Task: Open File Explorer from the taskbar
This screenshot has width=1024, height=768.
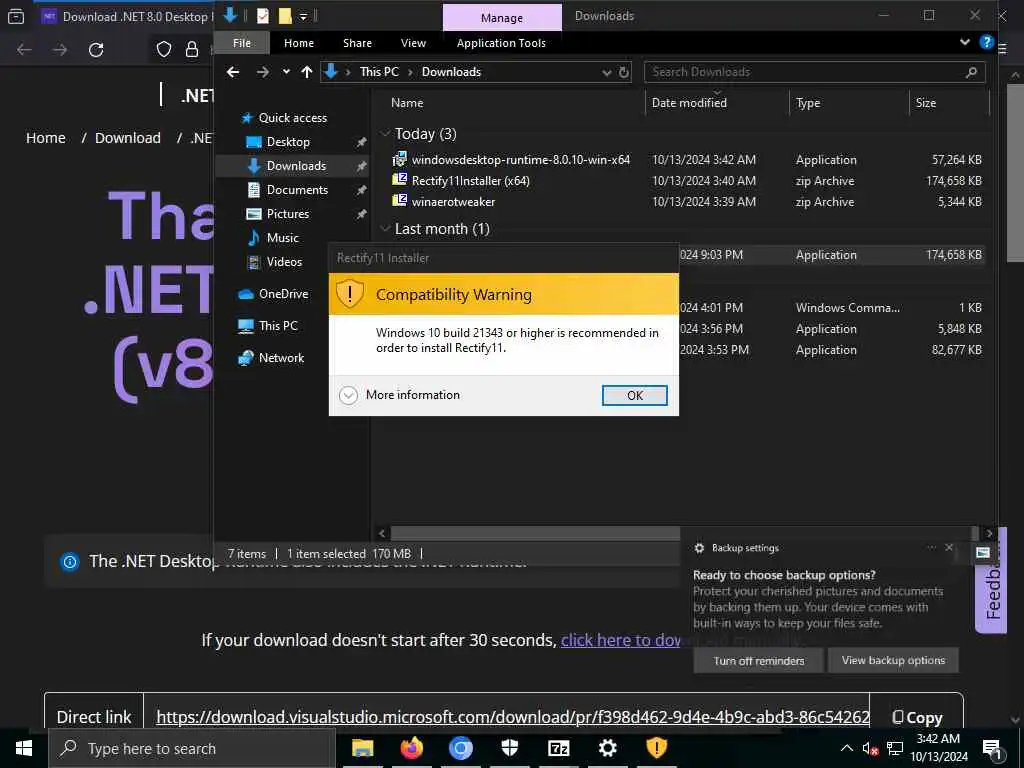Action: (362, 748)
